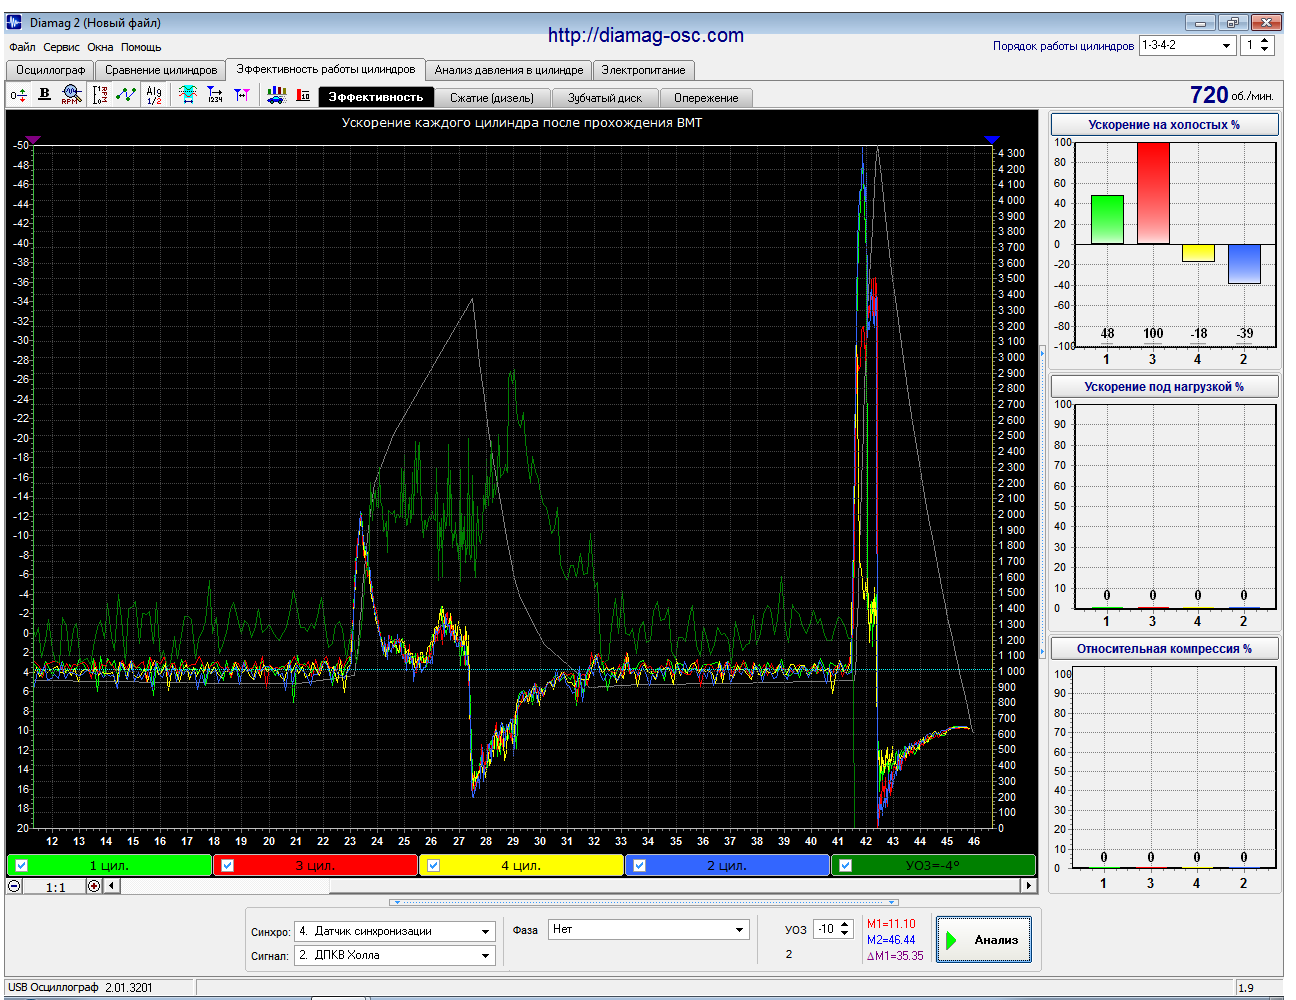Increase the УОЗ stepper value
Viewport: 1296px width, 1000px height.
pos(845,925)
